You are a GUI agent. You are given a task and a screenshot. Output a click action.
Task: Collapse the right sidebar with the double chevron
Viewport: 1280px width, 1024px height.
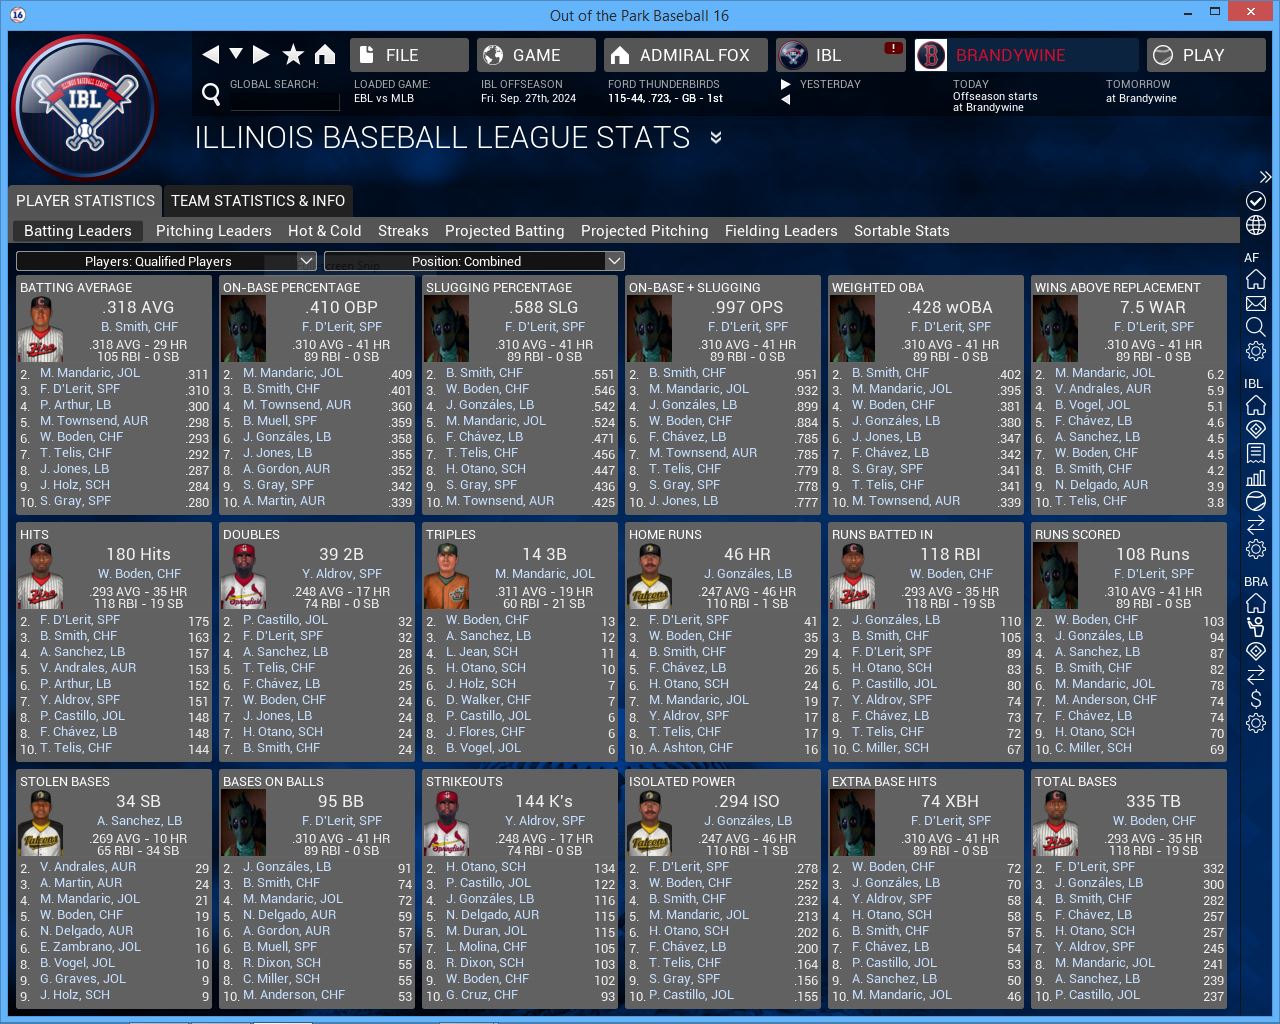pos(1265,177)
